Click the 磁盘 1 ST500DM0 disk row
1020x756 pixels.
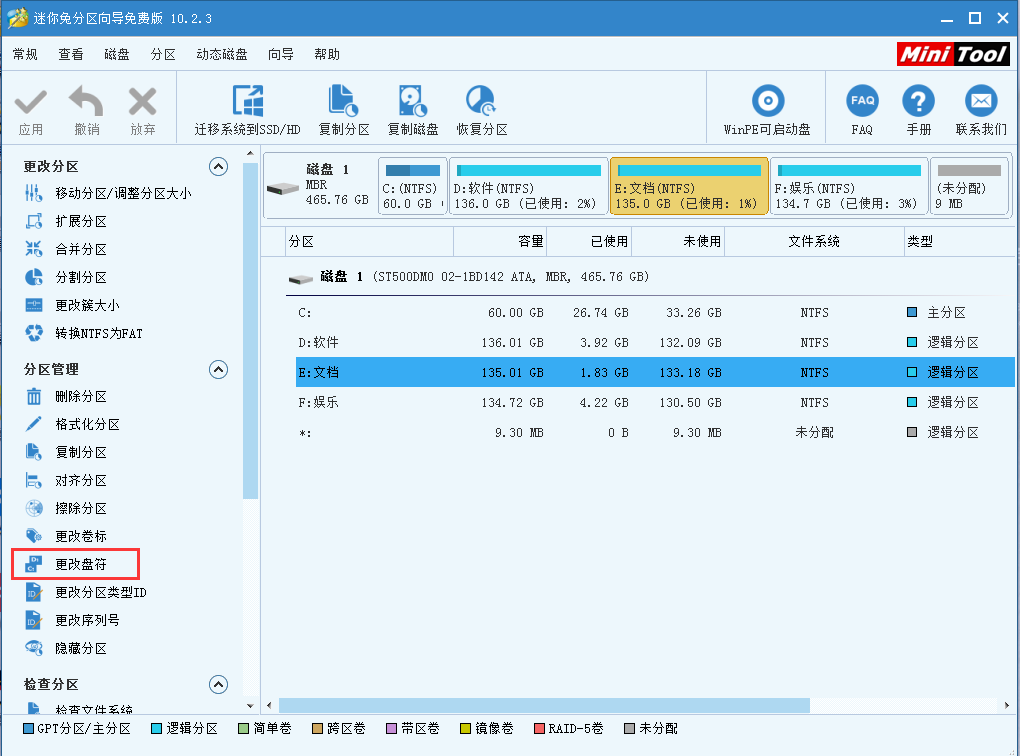651,277
